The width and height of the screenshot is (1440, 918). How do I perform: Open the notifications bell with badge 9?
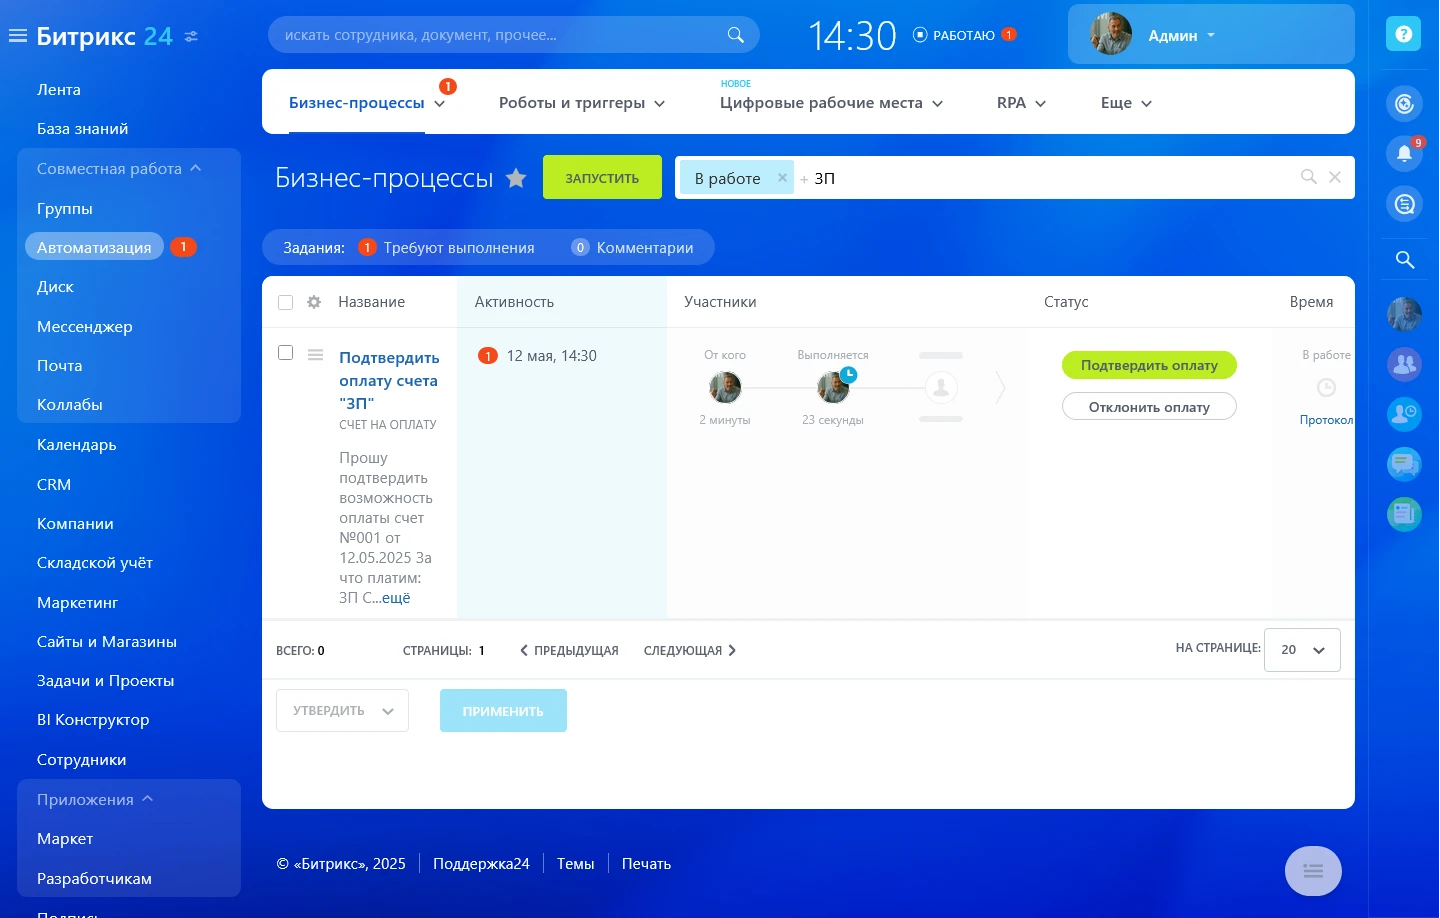pos(1404,153)
